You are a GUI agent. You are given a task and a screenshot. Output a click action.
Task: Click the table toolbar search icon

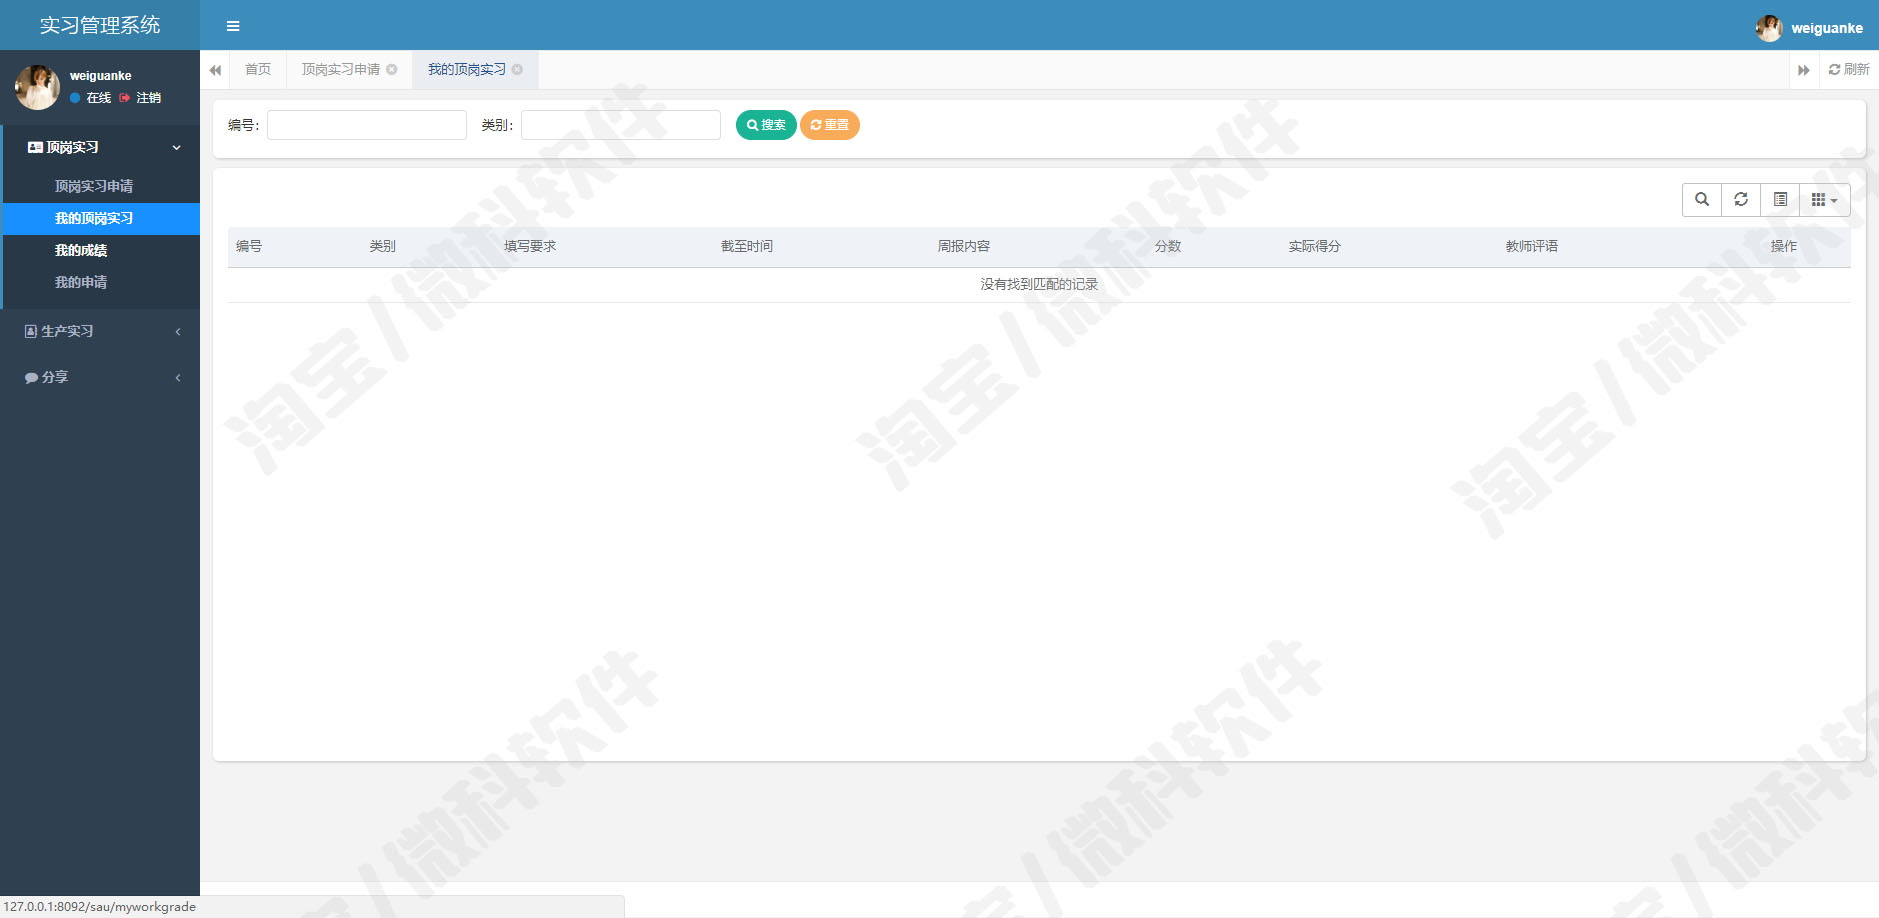point(1702,200)
